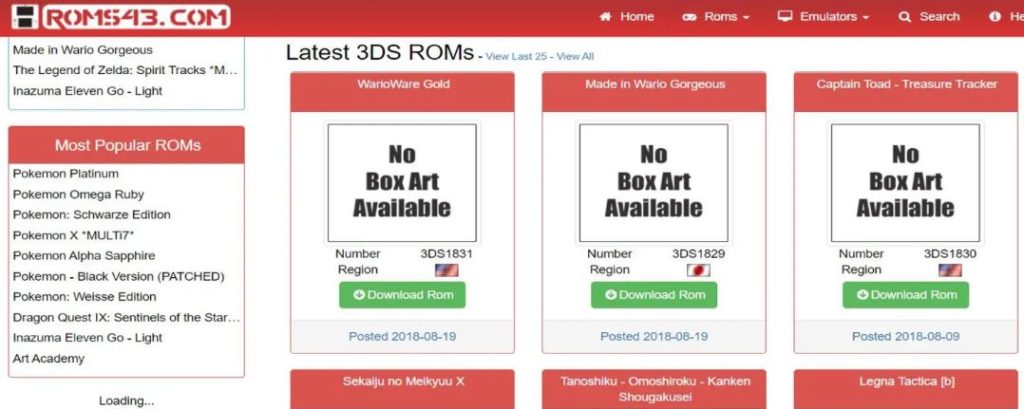Open Pokemon Omega Ruby in popular list
Viewport: 1024px width, 409px height.
pyautogui.click(x=78, y=194)
